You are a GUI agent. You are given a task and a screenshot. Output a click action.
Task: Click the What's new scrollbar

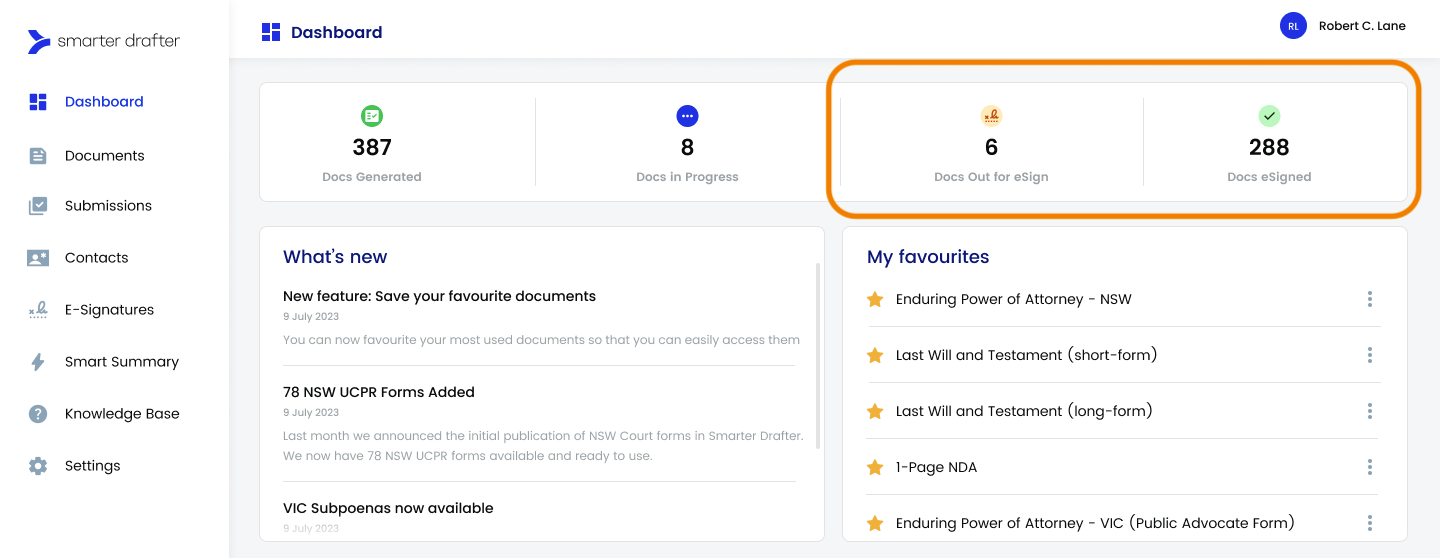(x=818, y=355)
